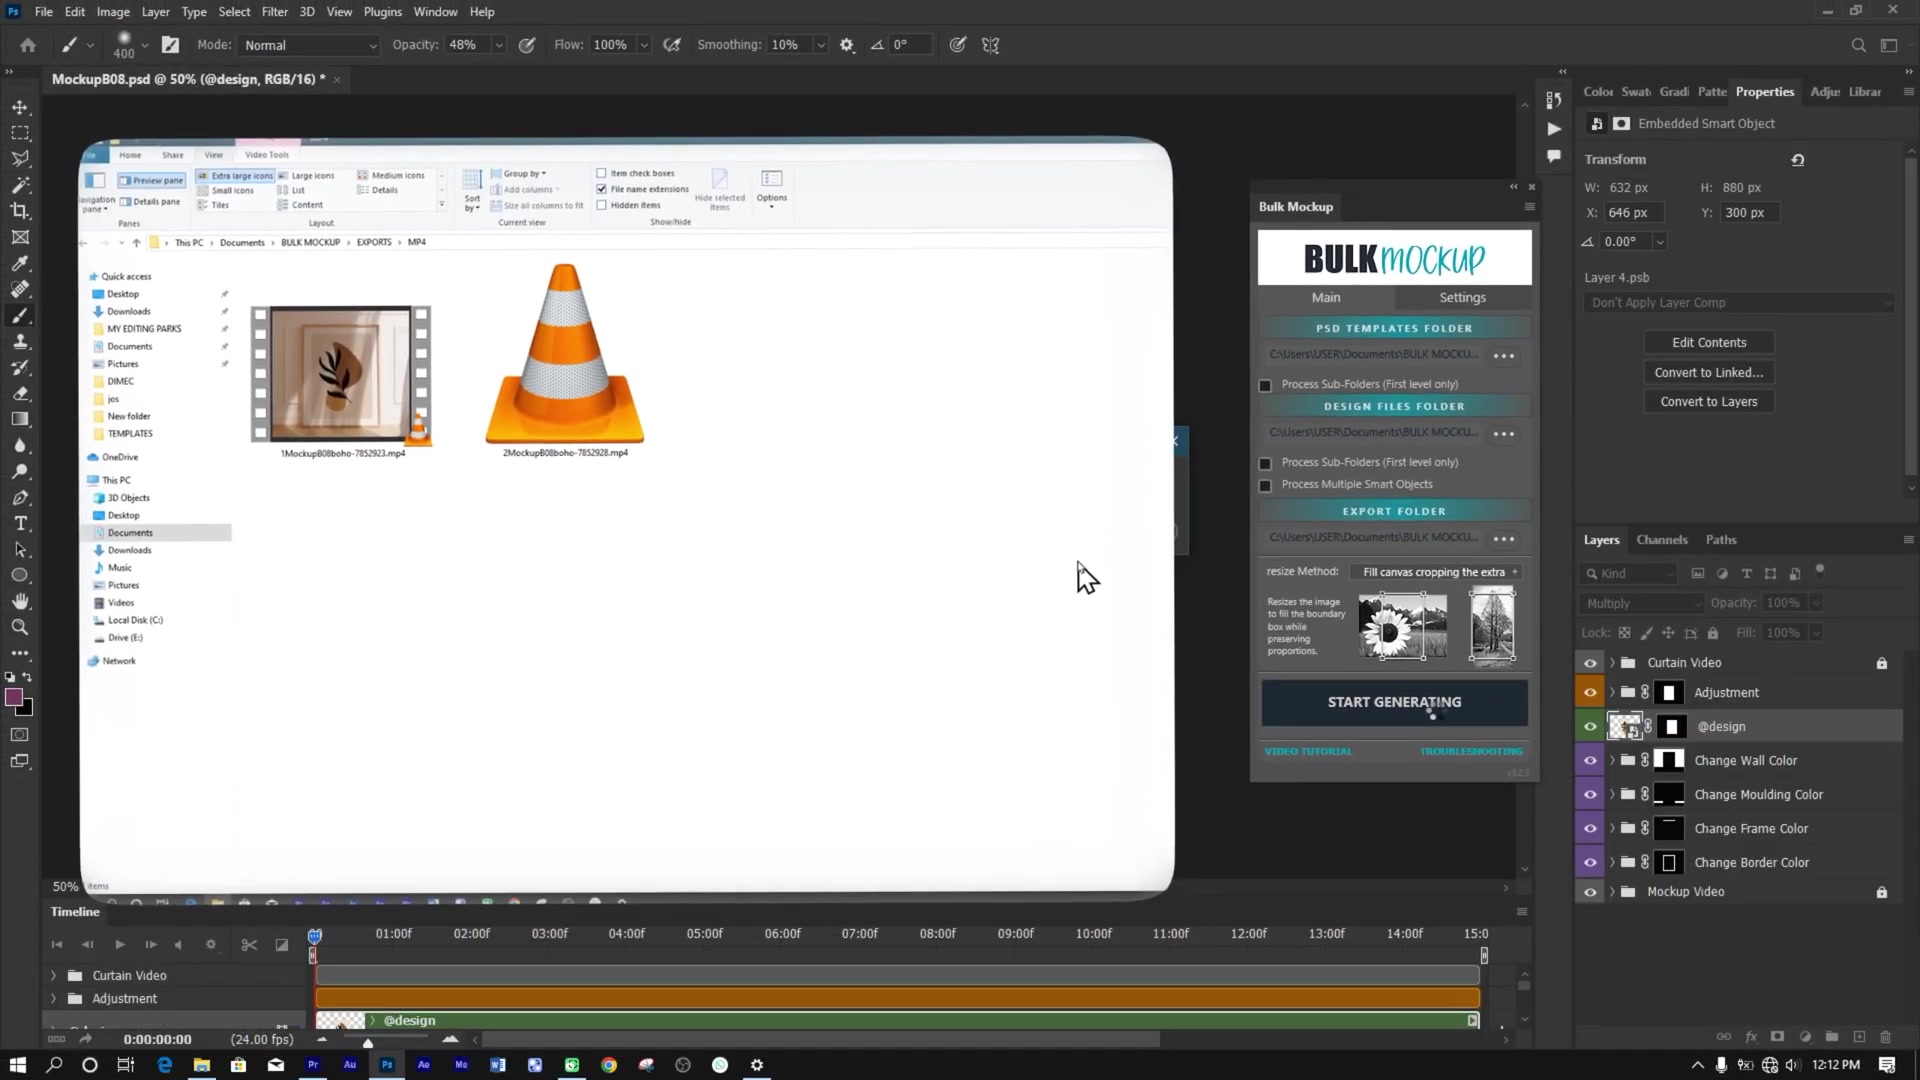The image size is (1920, 1080).
Task: Select the Clone Stamp tool
Action: 20,340
